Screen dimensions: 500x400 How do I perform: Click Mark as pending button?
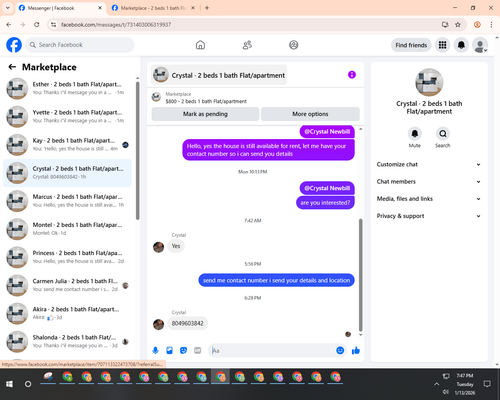(x=205, y=114)
